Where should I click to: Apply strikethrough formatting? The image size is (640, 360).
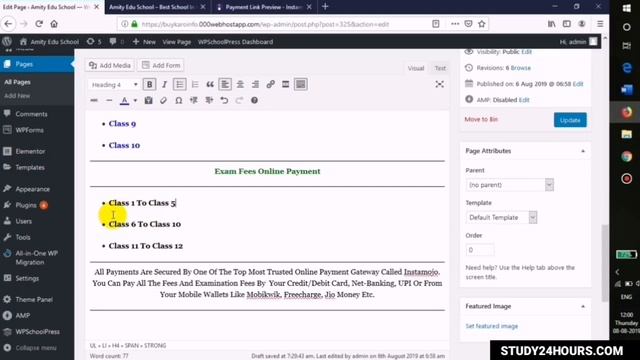(94, 100)
